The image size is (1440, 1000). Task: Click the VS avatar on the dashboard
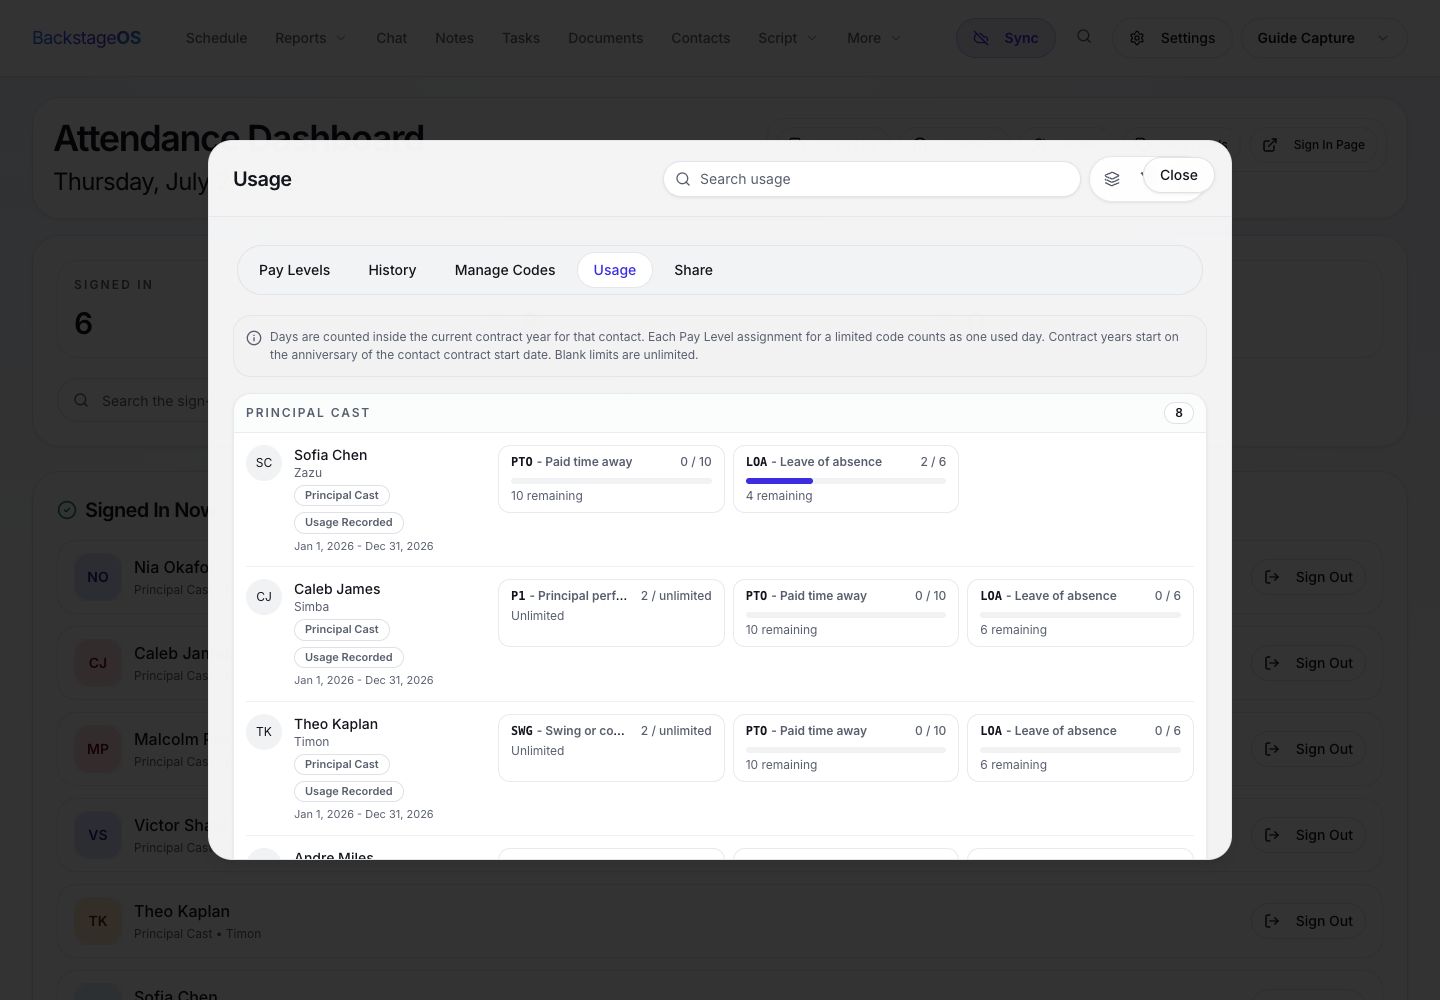pos(98,835)
